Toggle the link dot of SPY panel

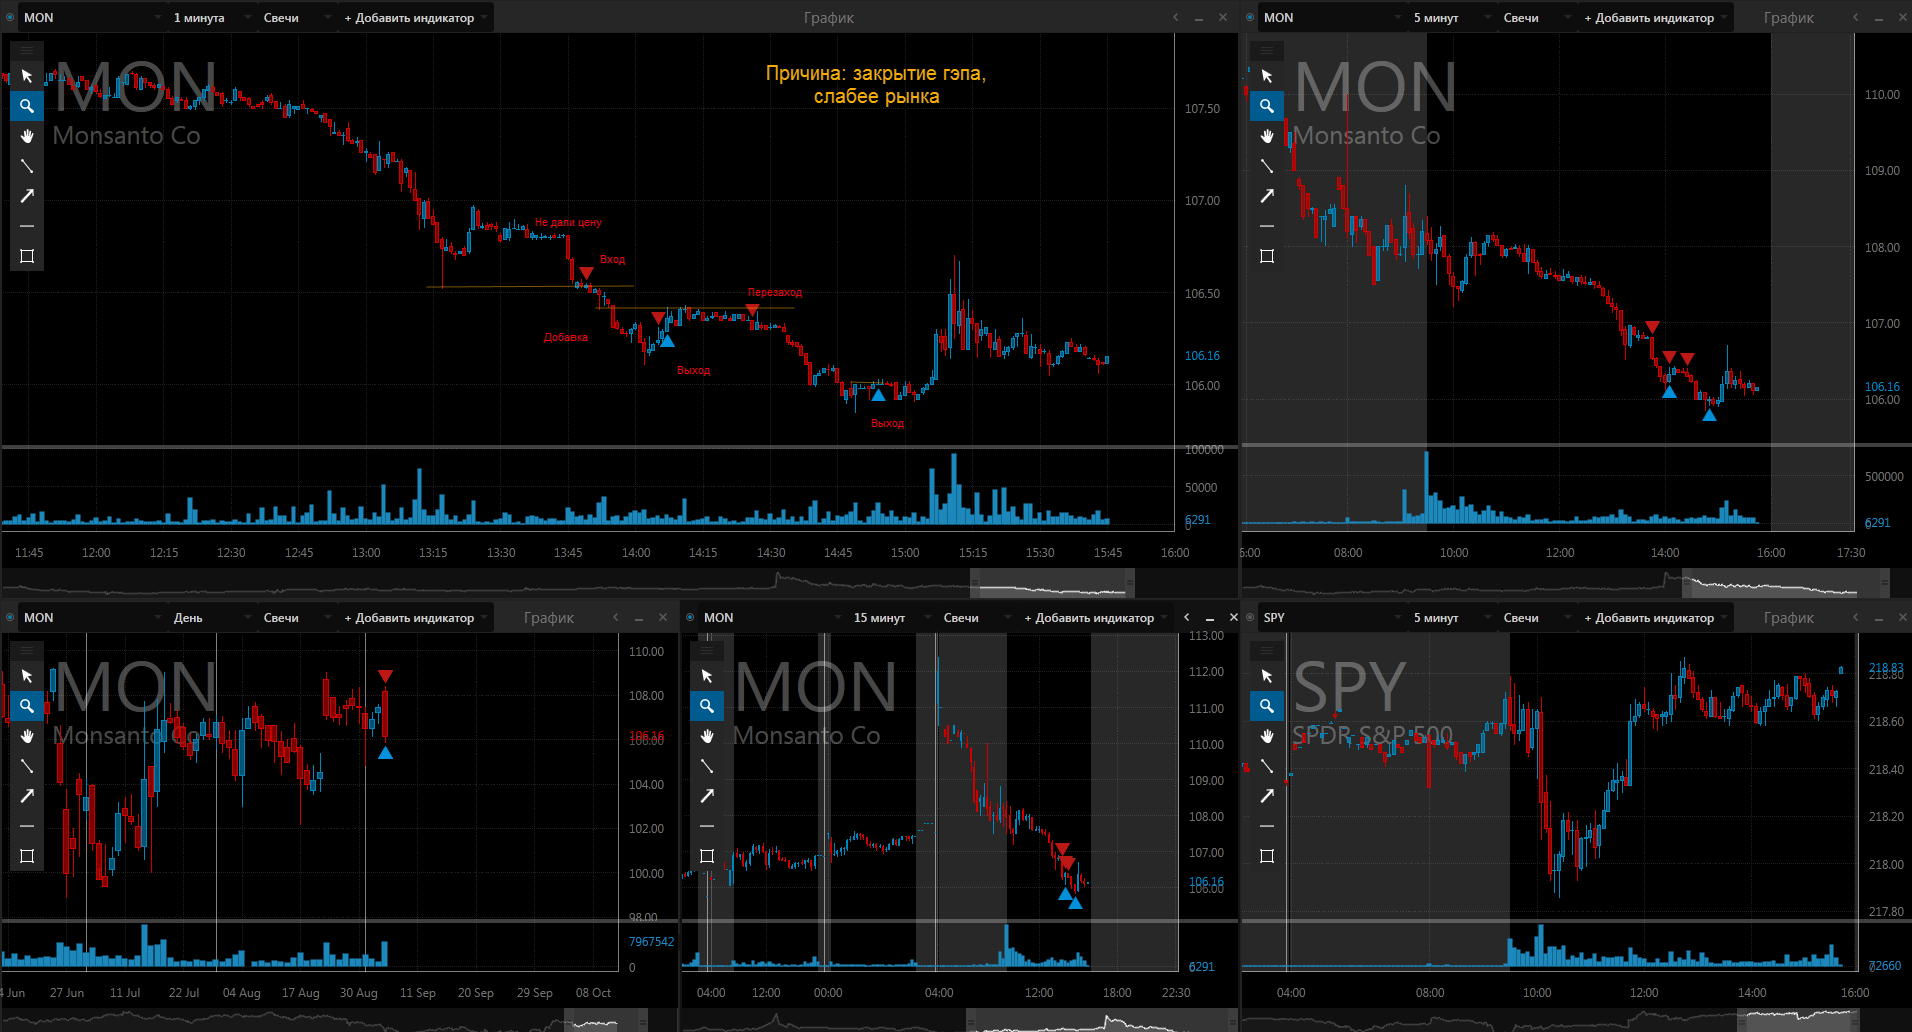point(1250,617)
